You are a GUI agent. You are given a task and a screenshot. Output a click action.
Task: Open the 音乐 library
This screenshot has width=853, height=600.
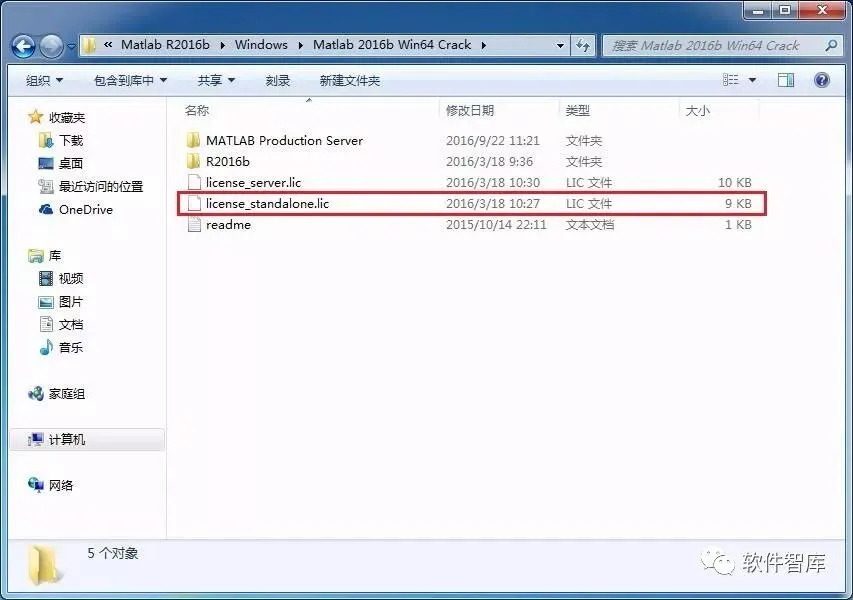(71, 348)
